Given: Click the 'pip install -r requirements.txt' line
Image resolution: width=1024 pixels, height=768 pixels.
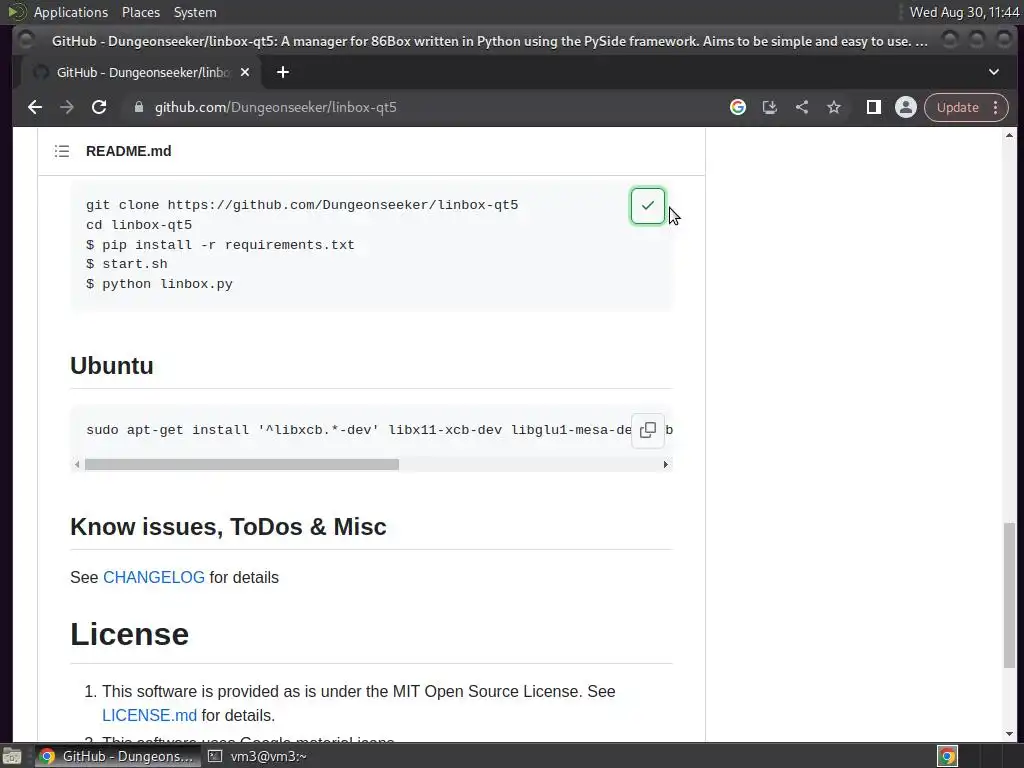Looking at the screenshot, I should [220, 245].
